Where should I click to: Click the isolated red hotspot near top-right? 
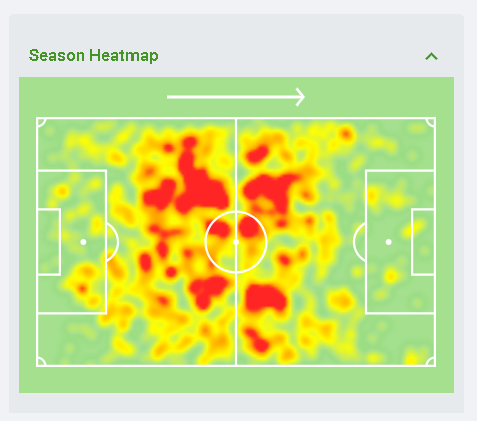(x=346, y=134)
